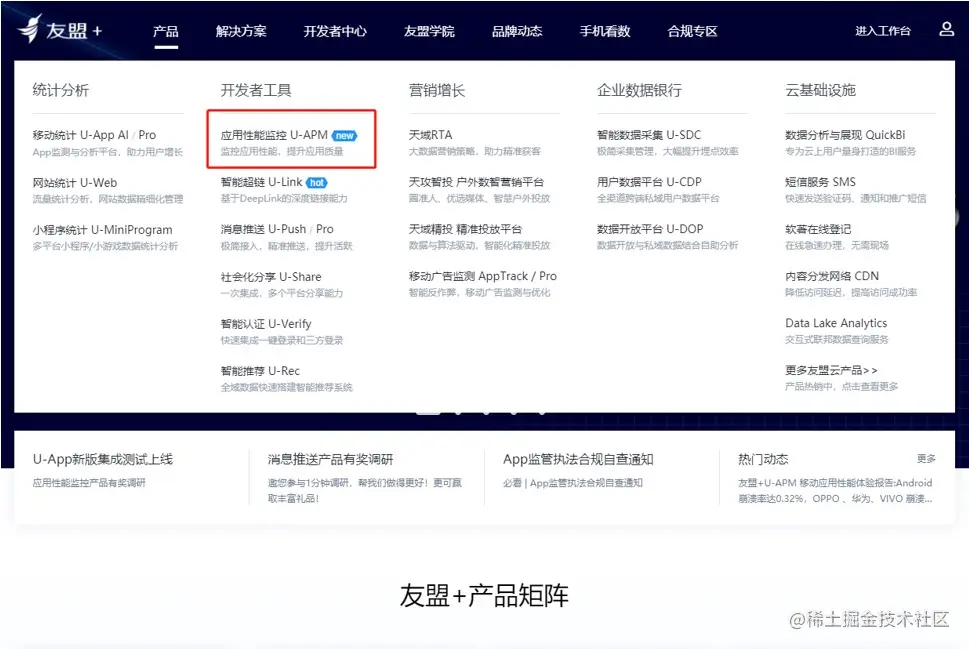Open 用户数据平台 U-CDP
The image size is (969, 649).
tap(649, 182)
